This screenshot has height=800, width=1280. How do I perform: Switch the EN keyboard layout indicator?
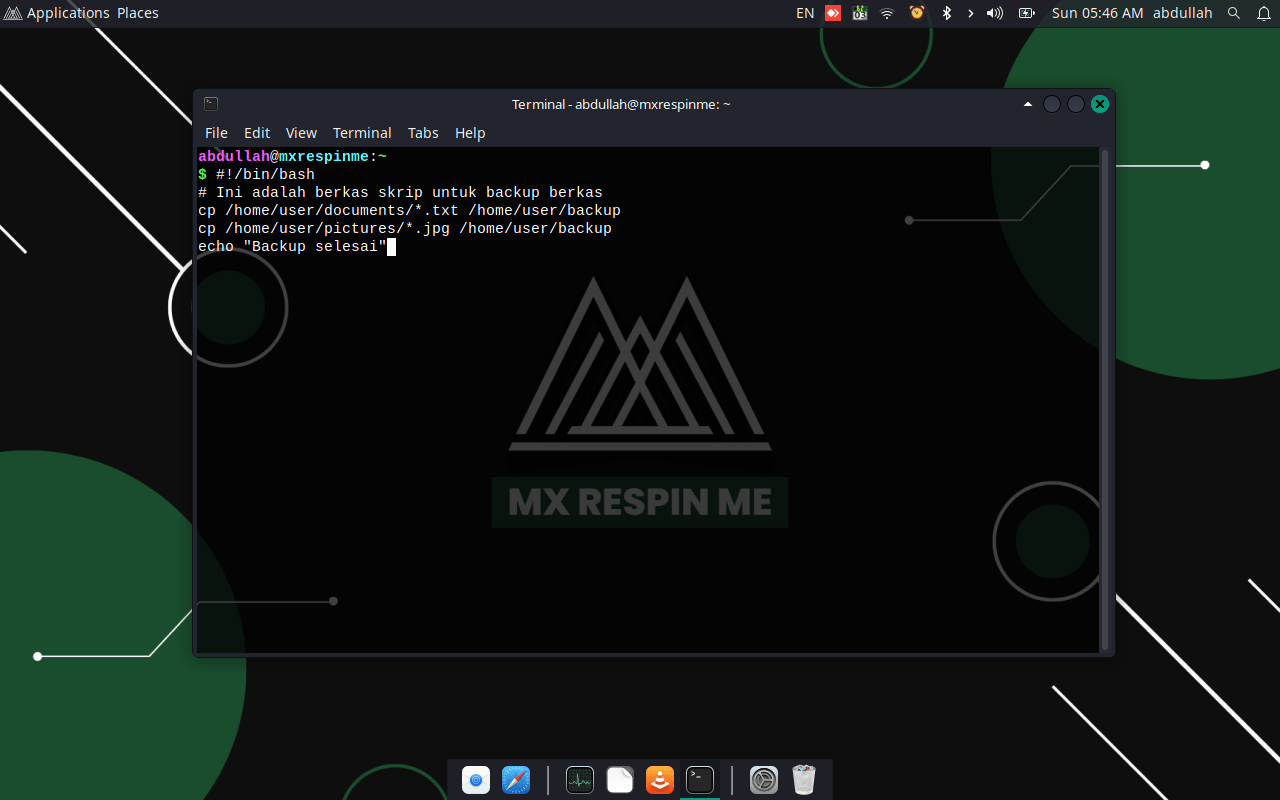(805, 13)
